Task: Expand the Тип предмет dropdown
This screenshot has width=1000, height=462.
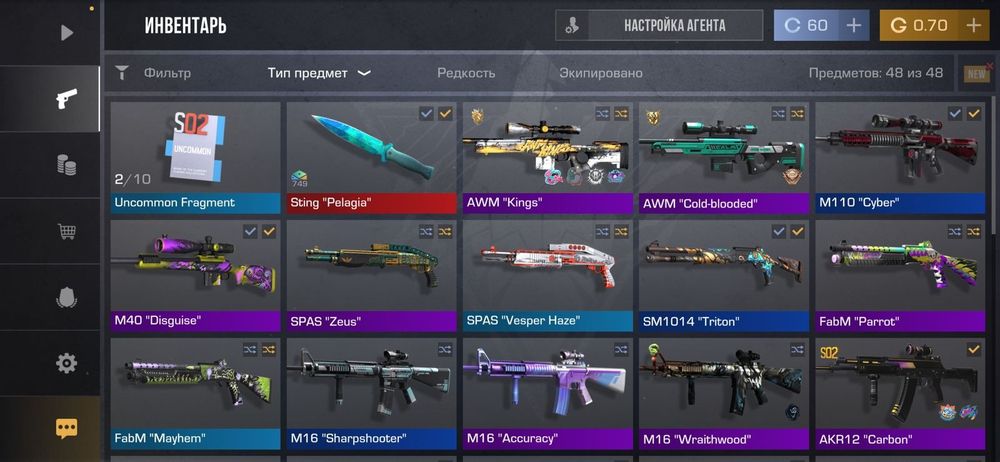Action: tap(319, 73)
